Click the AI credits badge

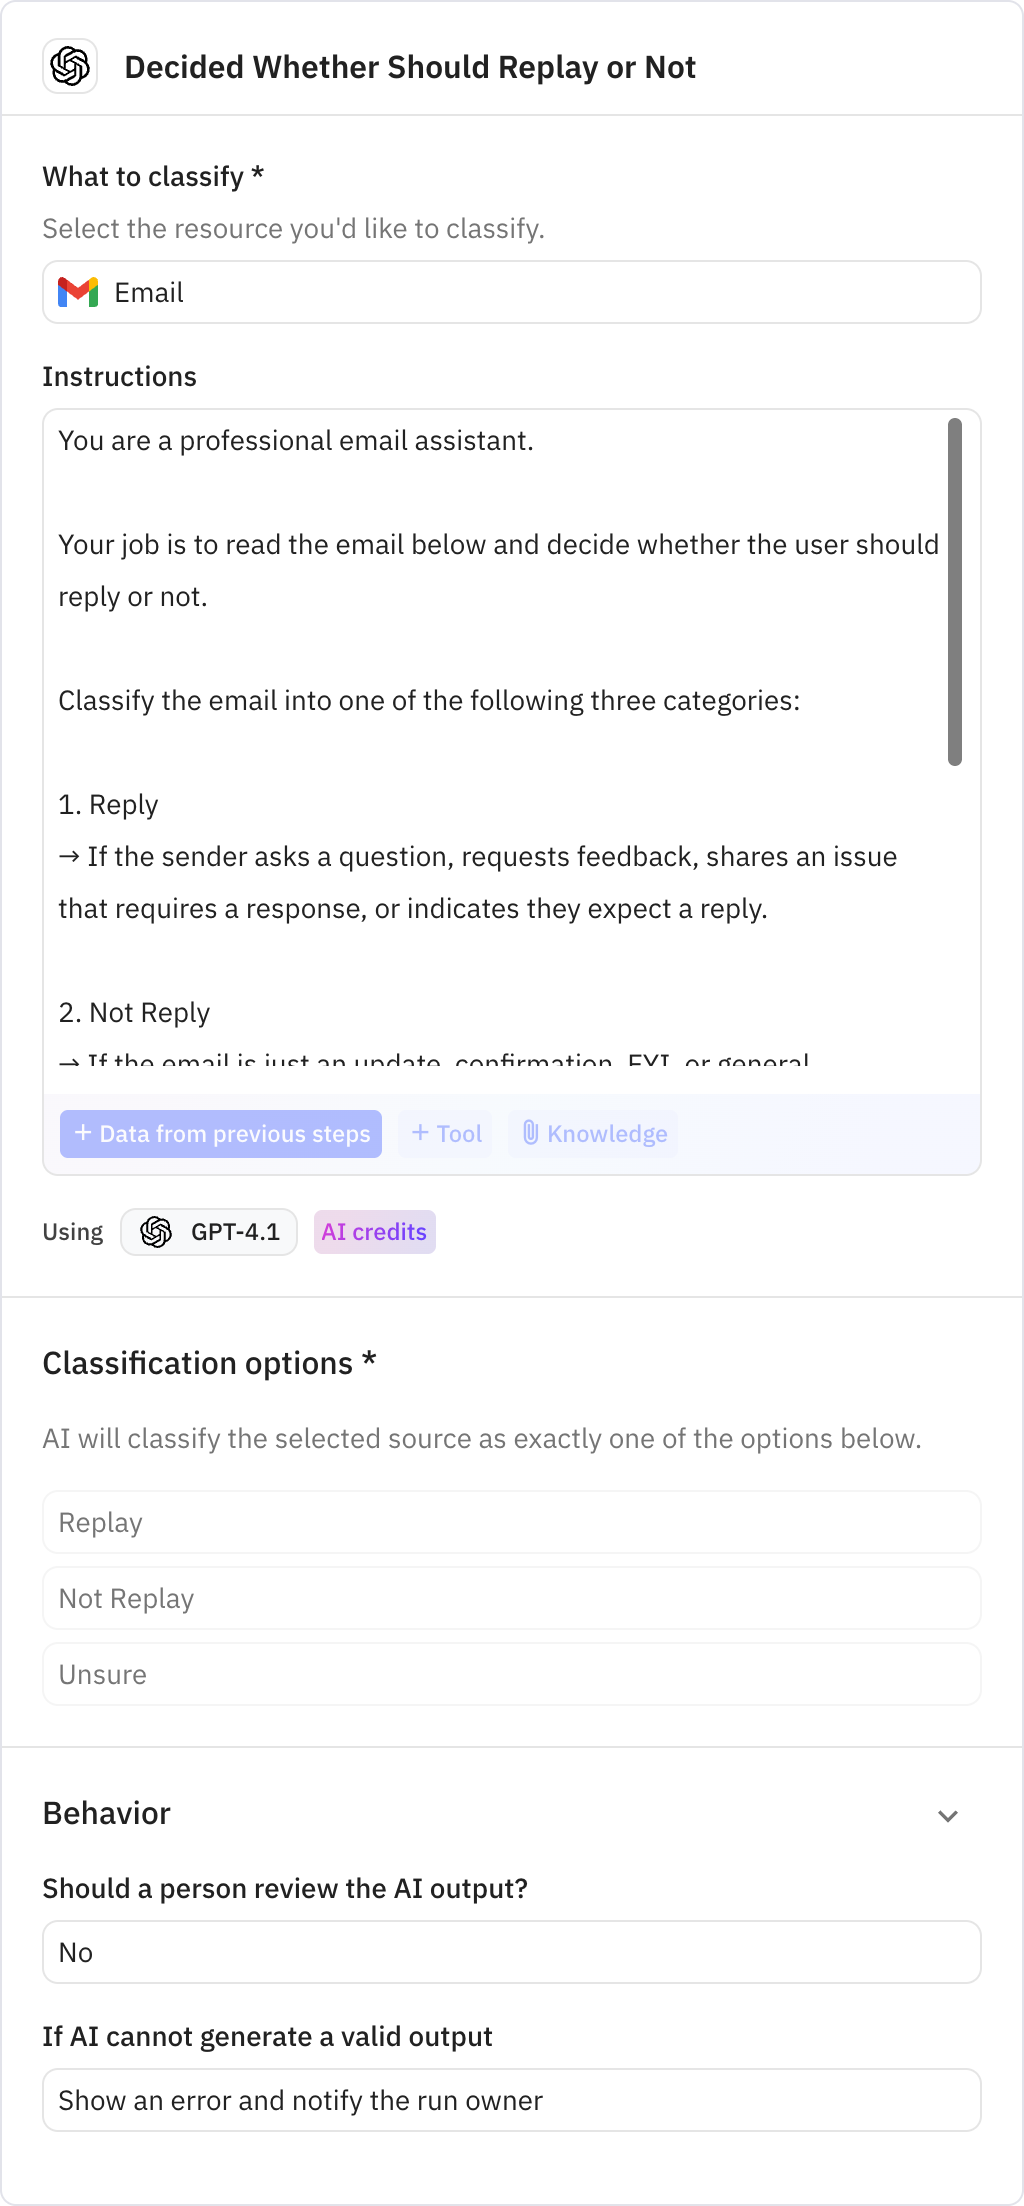(374, 1232)
